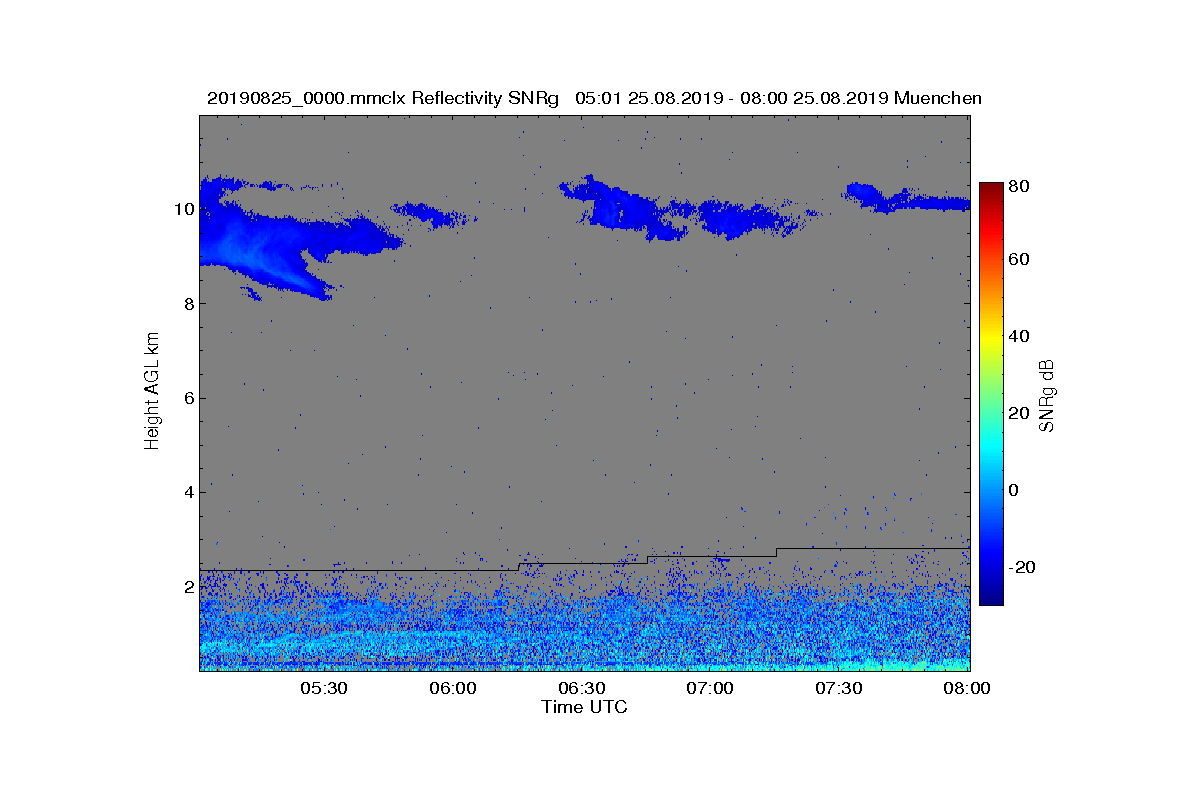
Task: Click the dark red top of colorbar
Action: pos(991,190)
